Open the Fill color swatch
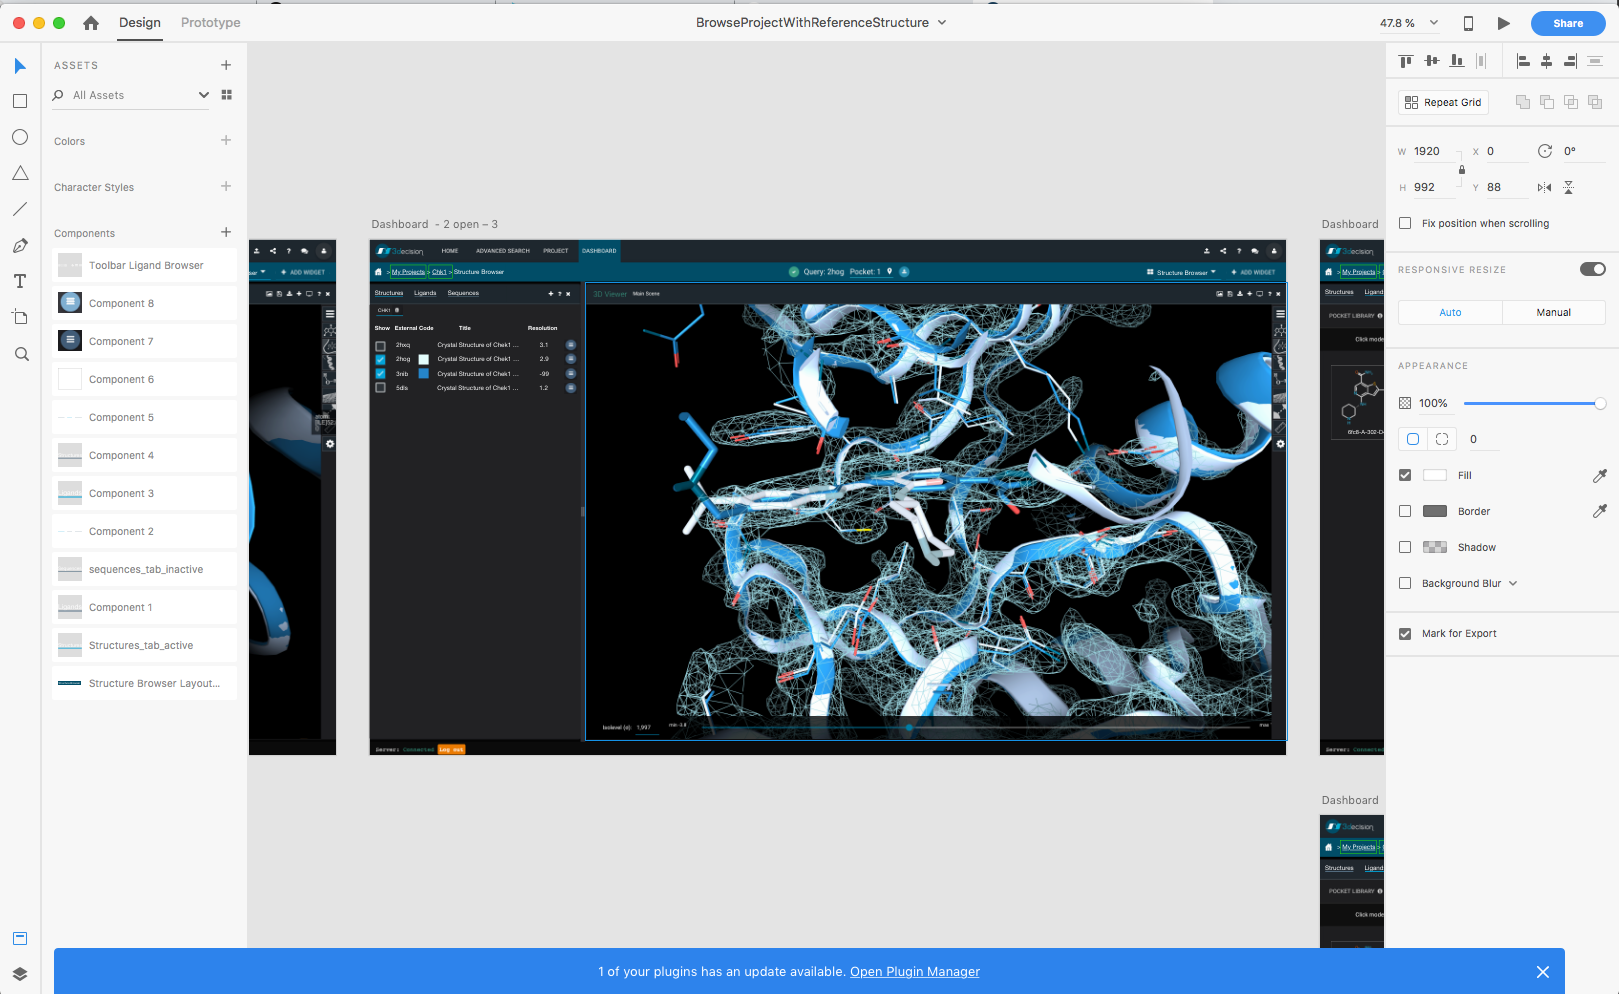 pos(1434,475)
